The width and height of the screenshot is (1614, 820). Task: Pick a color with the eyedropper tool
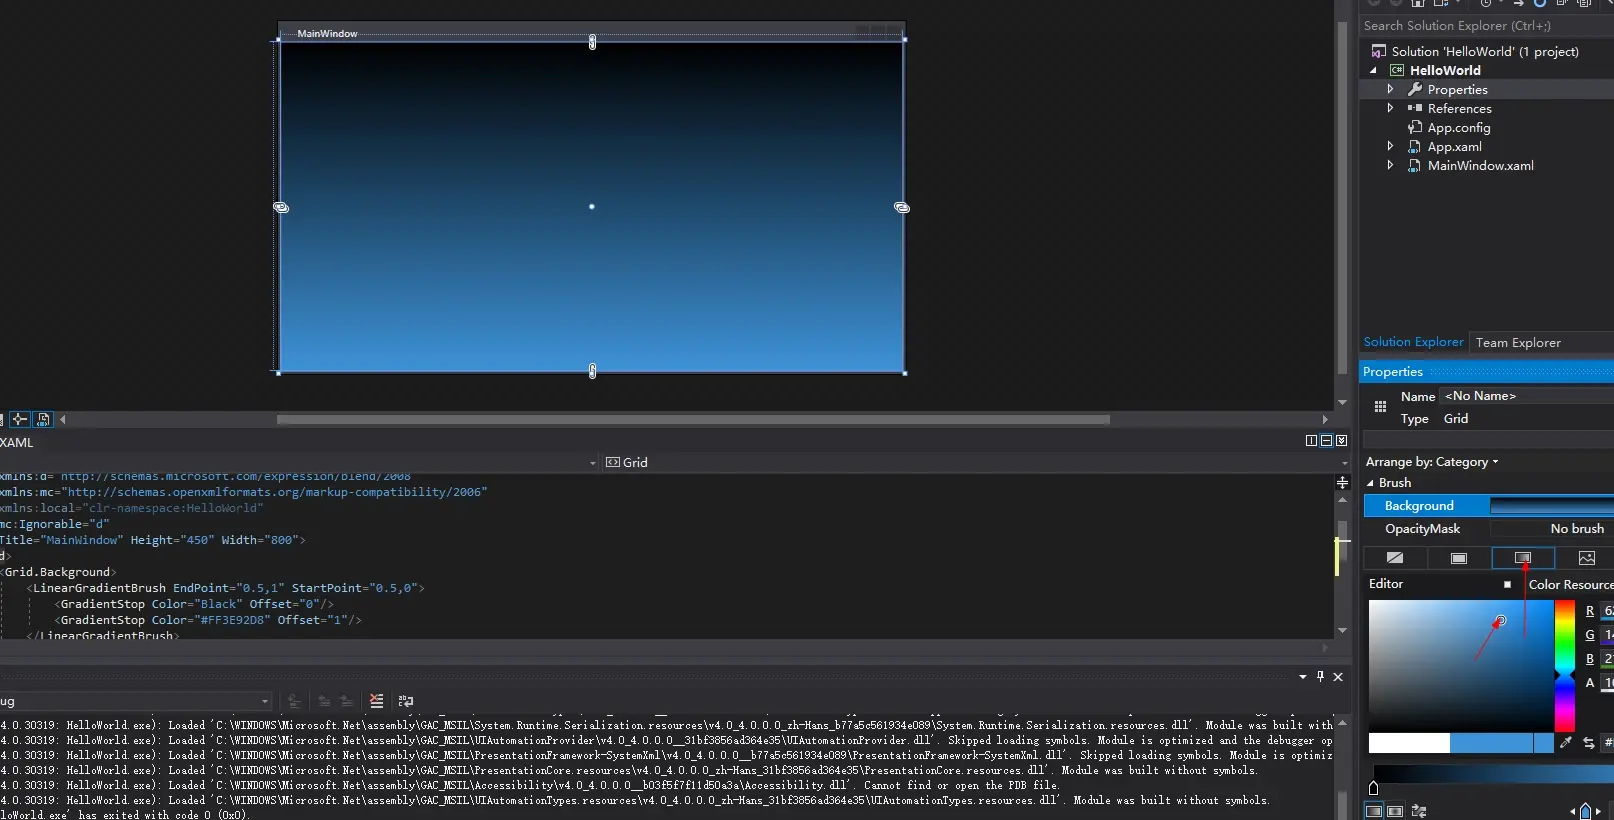1566,742
